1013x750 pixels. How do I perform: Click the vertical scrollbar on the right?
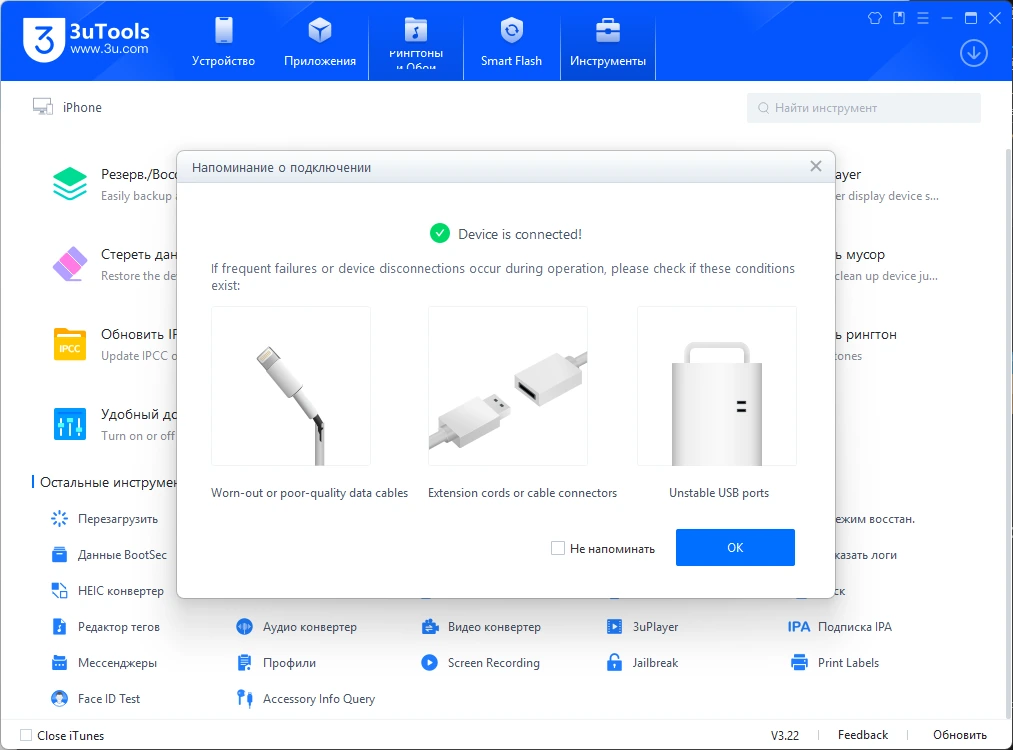click(1009, 433)
